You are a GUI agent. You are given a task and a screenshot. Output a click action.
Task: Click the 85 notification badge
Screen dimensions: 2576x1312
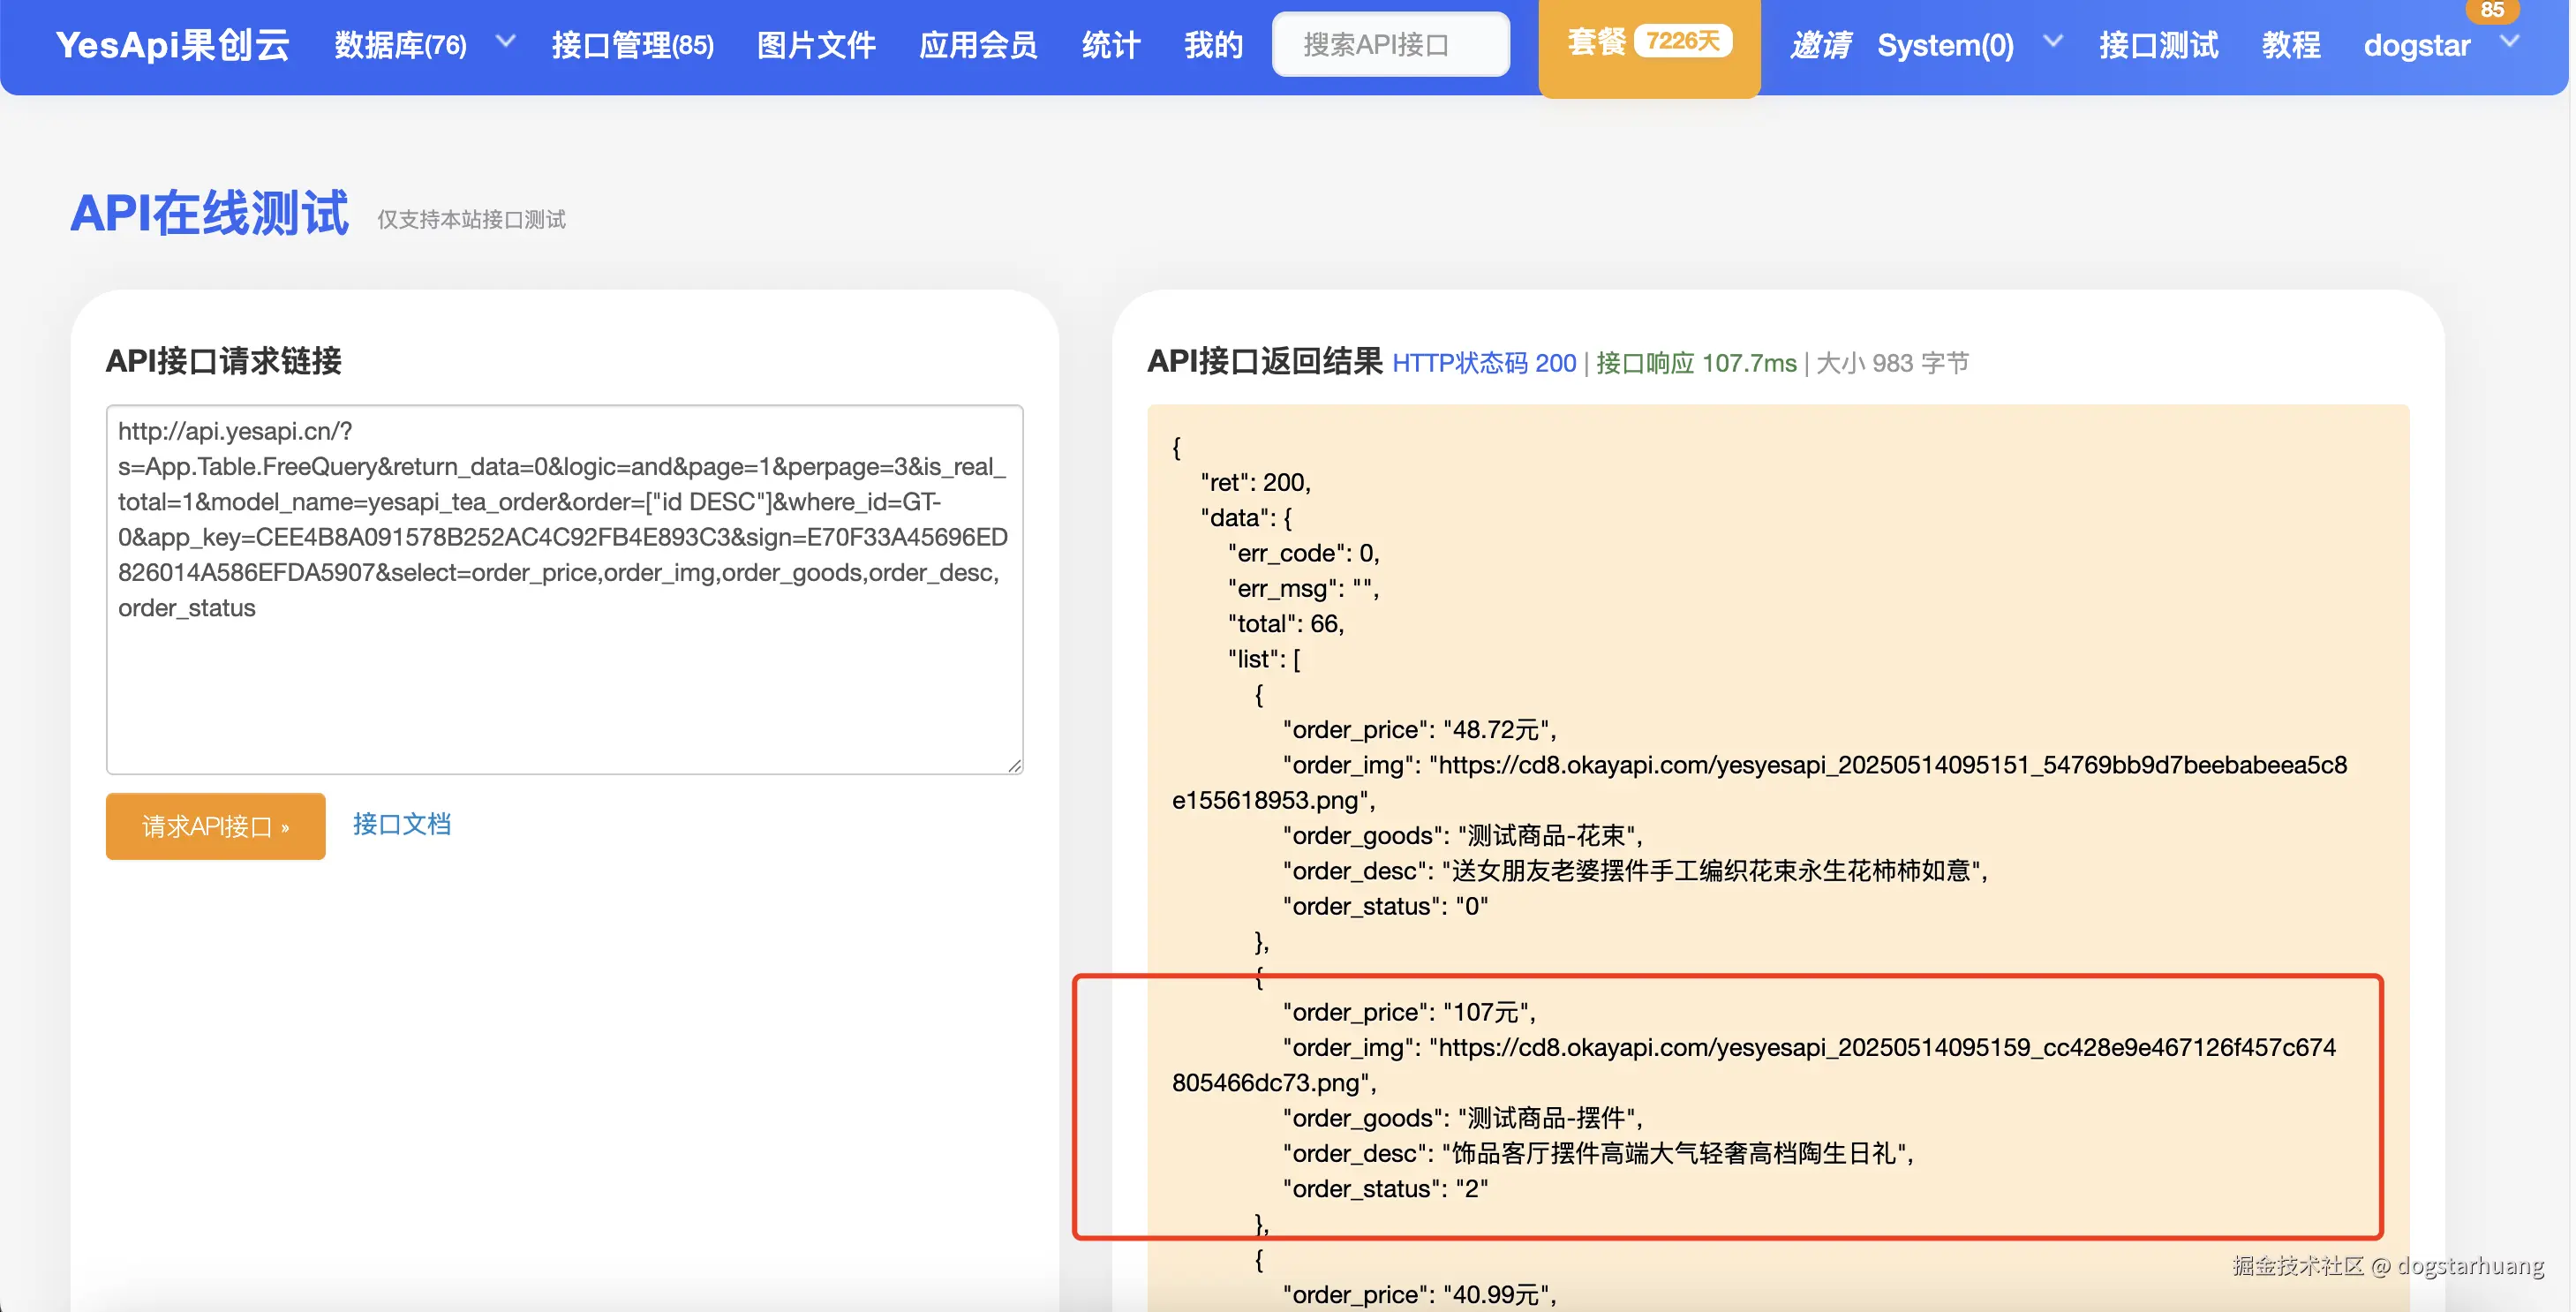tap(2491, 10)
